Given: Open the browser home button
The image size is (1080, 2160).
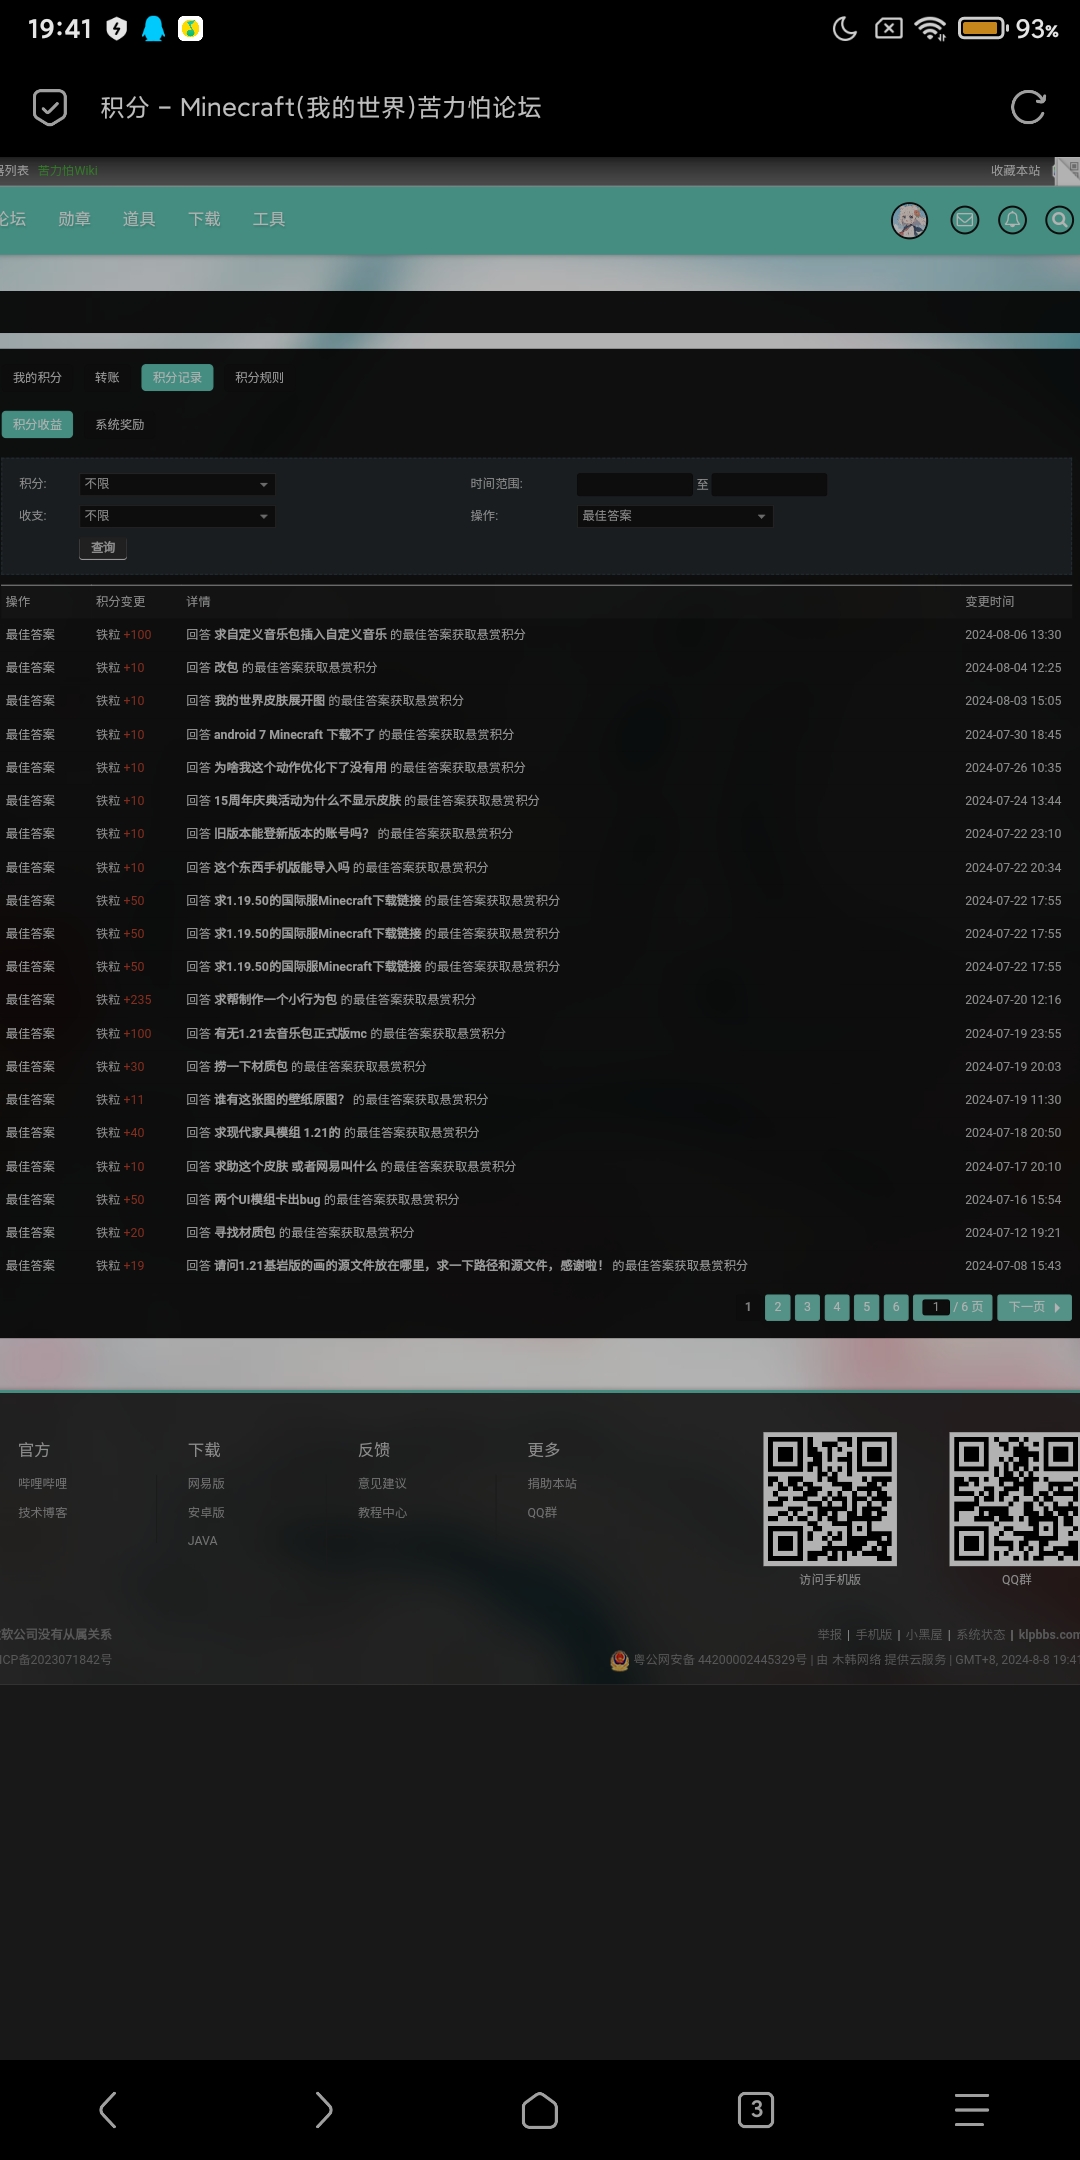Looking at the screenshot, I should 540,2110.
